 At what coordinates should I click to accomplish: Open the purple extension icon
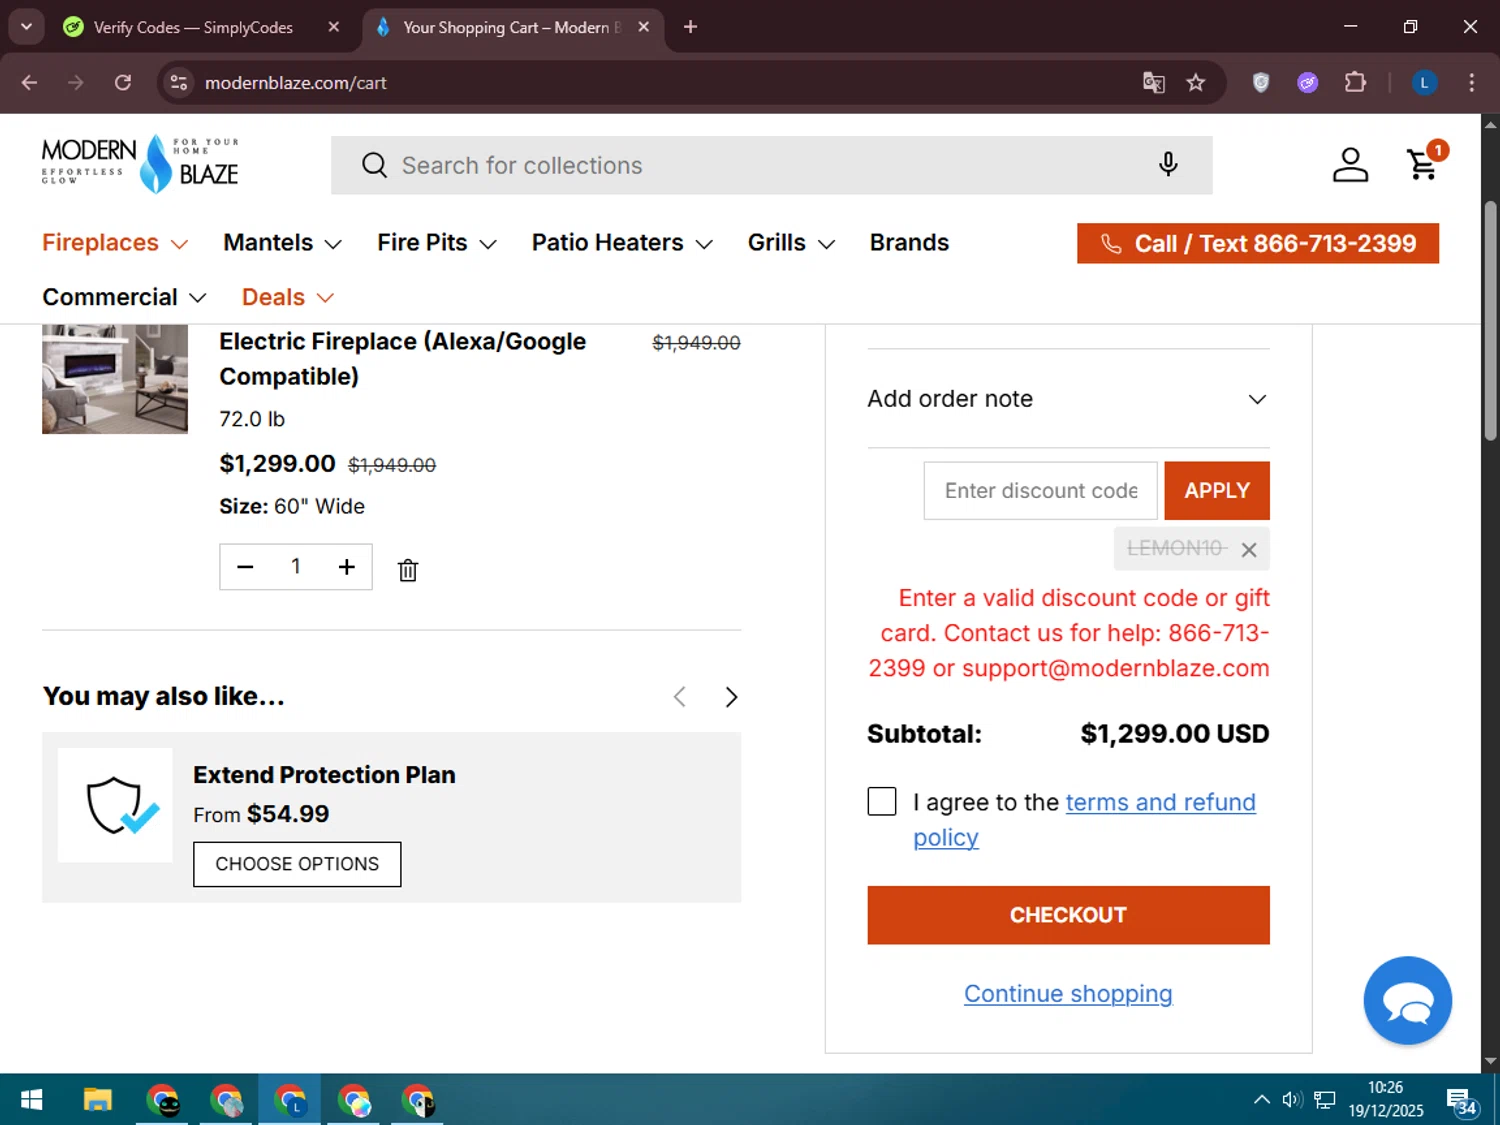tap(1308, 83)
